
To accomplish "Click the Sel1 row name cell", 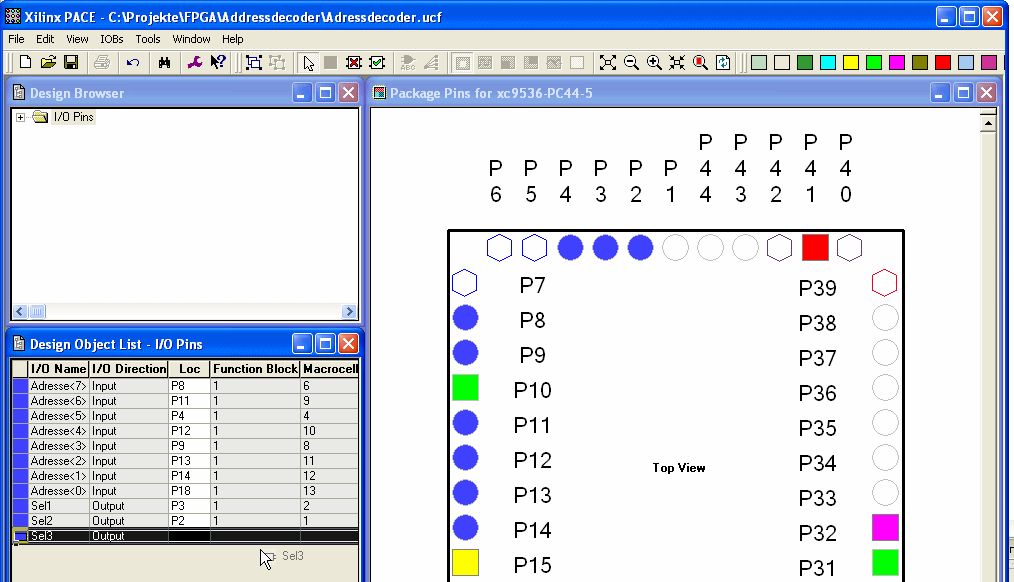I will [x=58, y=506].
